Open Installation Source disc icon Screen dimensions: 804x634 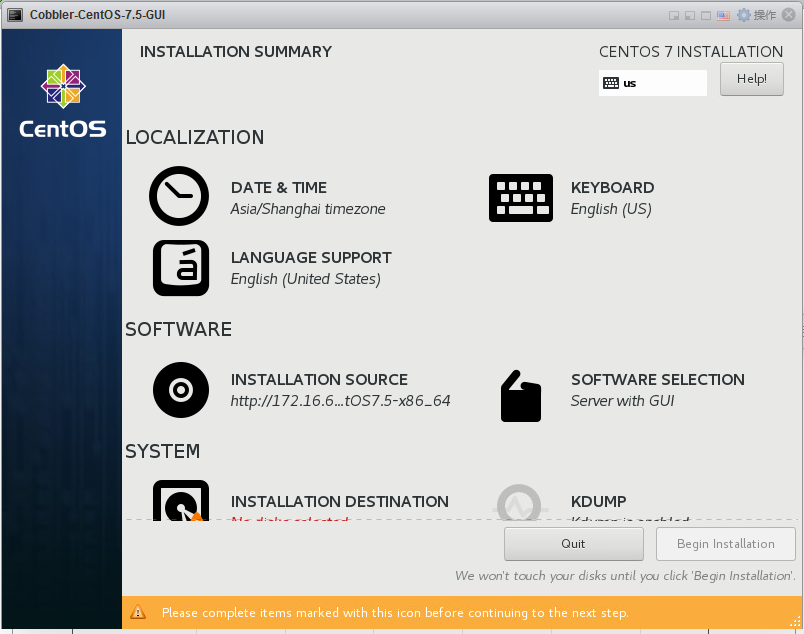tap(180, 390)
